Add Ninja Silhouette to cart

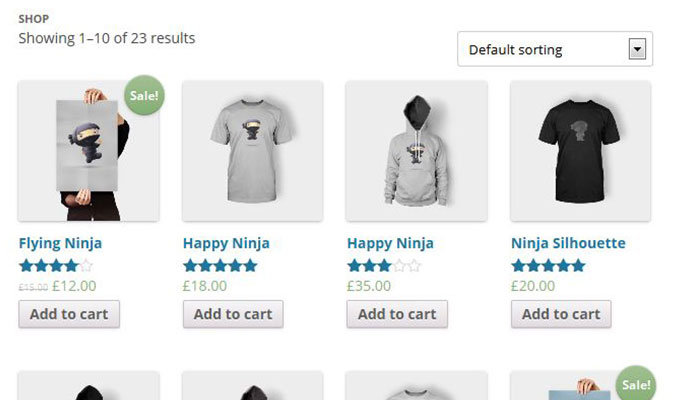561,314
